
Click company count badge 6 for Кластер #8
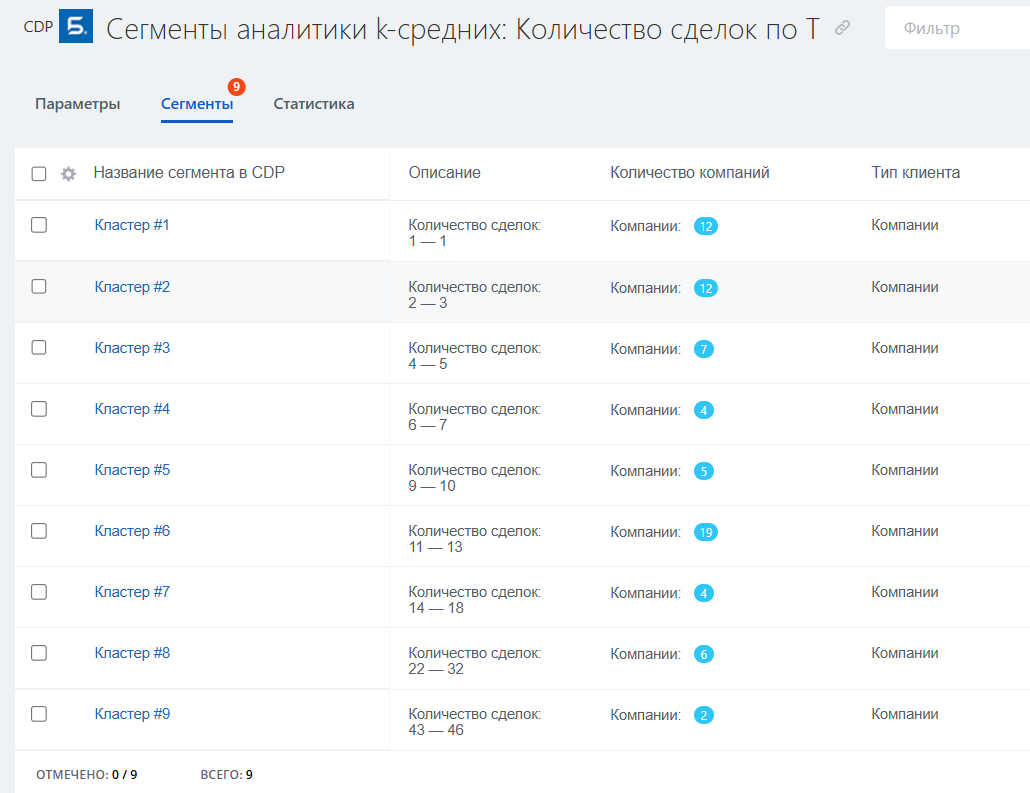pos(704,654)
